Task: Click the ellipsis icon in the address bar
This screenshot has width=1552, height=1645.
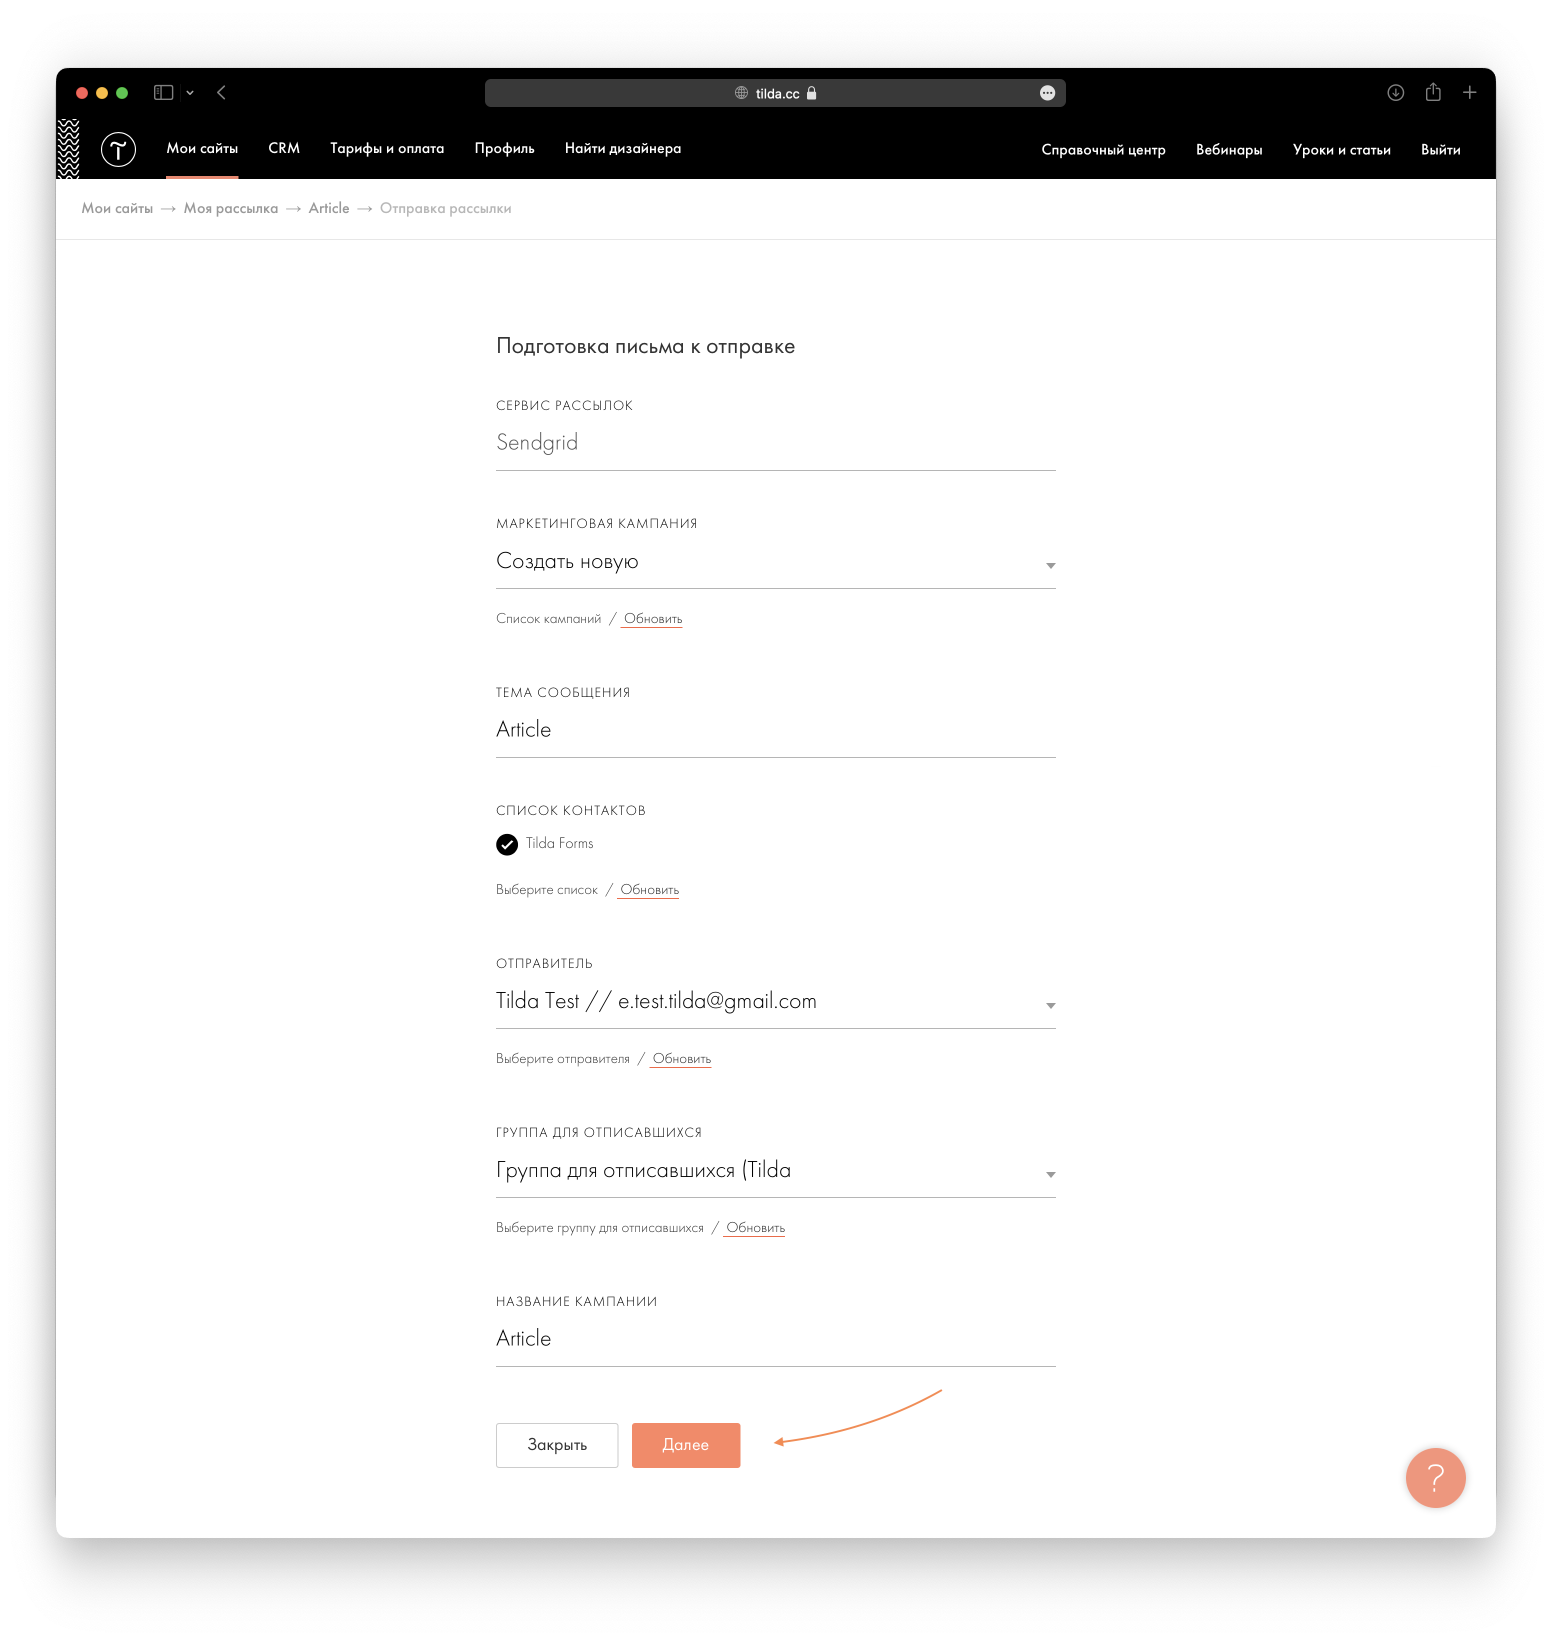Action: click(x=1047, y=93)
